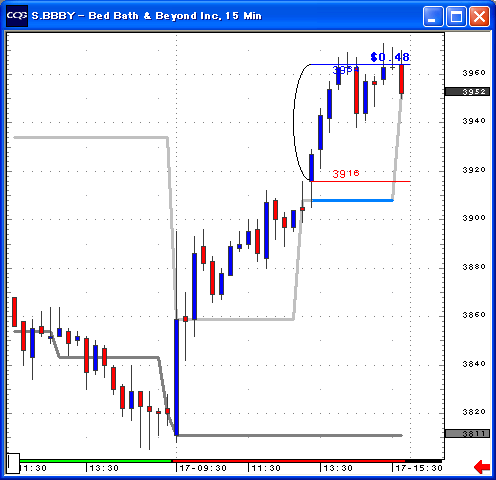Click the CQG logo icon in title bar
This screenshot has width=496, height=480.
pos(17,16)
